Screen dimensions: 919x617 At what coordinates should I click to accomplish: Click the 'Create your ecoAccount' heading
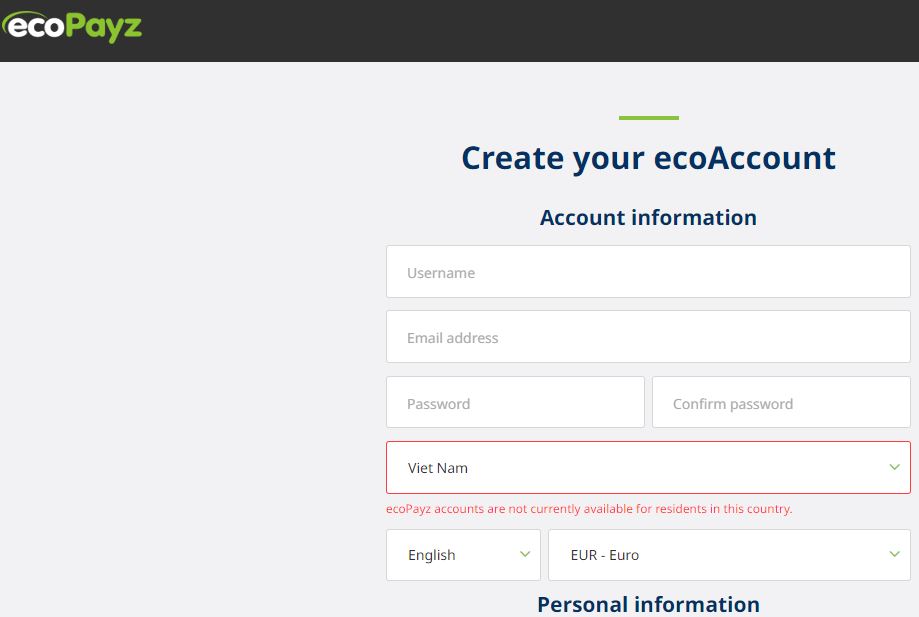tap(648, 158)
